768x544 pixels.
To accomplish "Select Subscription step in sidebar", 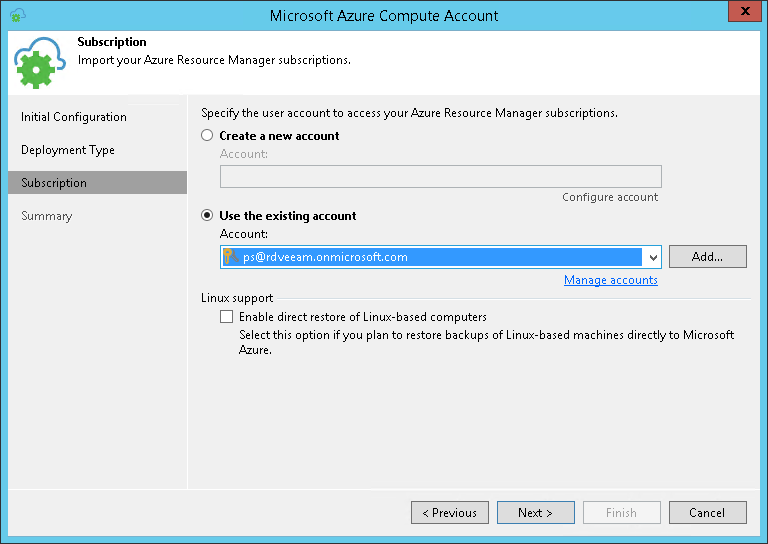I will [54, 183].
